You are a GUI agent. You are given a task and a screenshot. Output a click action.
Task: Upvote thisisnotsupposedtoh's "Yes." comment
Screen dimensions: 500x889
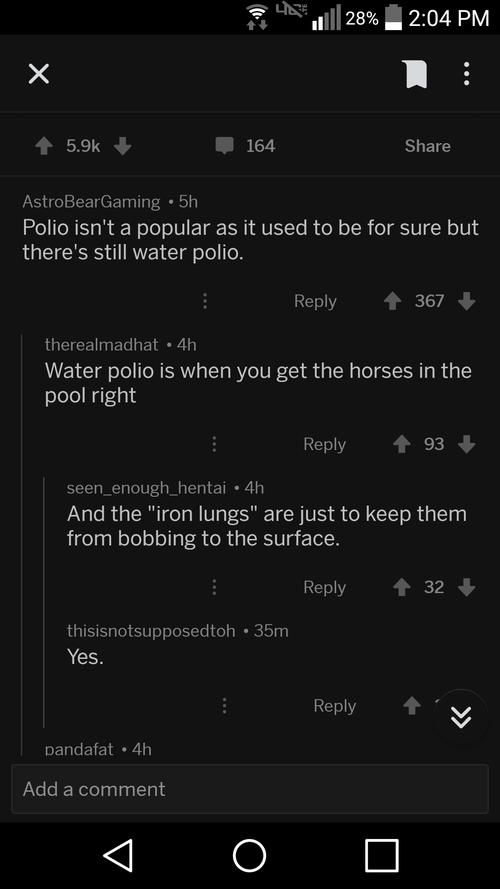click(412, 706)
